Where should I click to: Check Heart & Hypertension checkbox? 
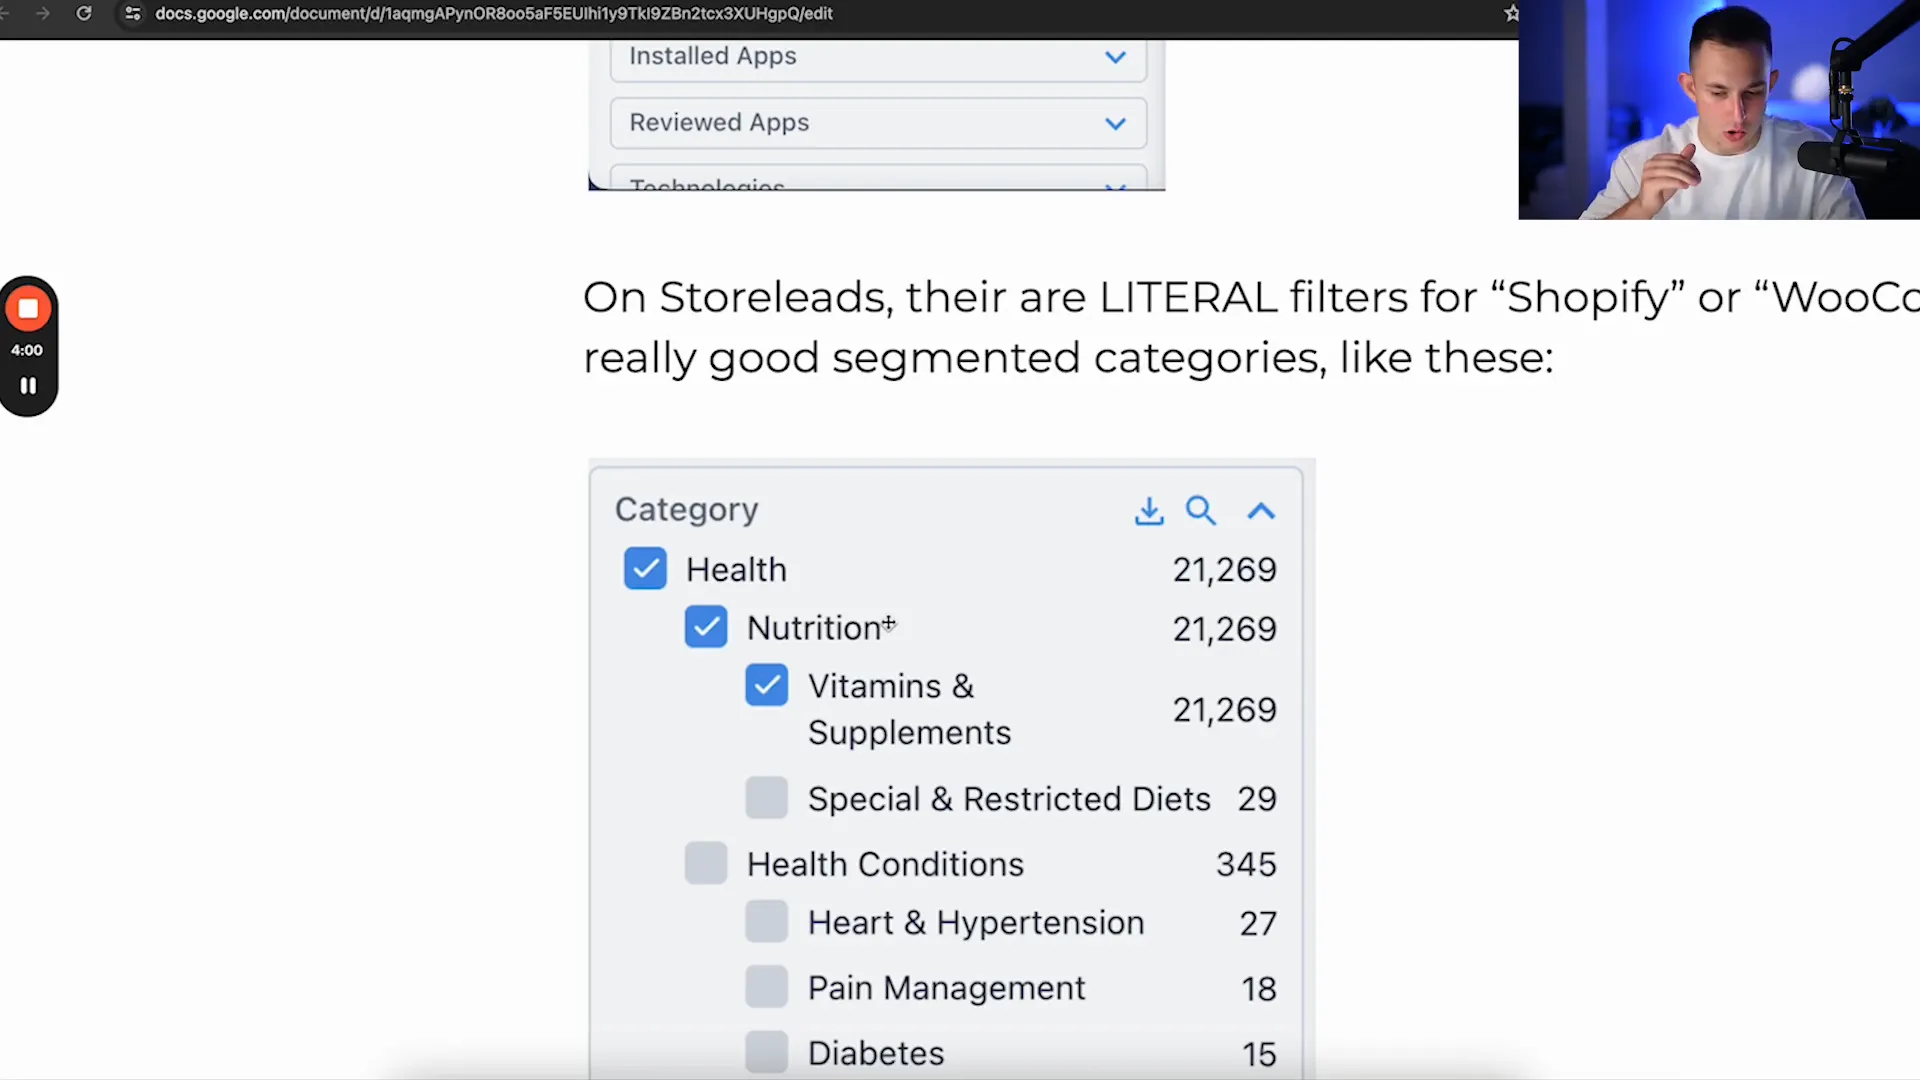767,921
